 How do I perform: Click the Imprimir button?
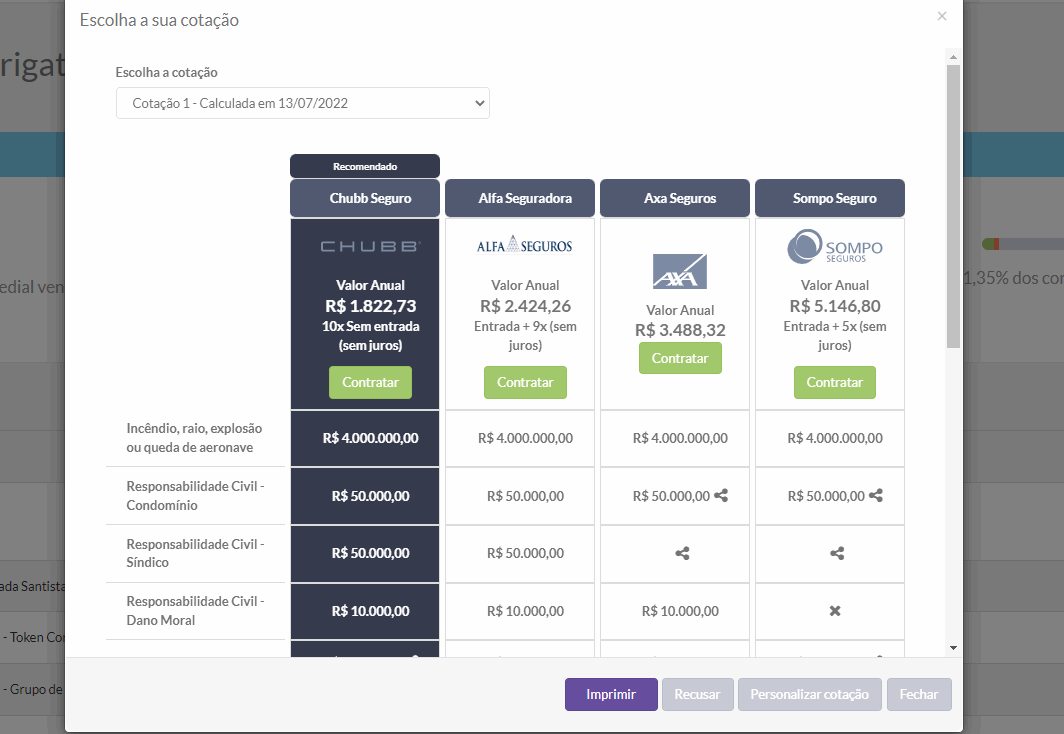point(611,695)
